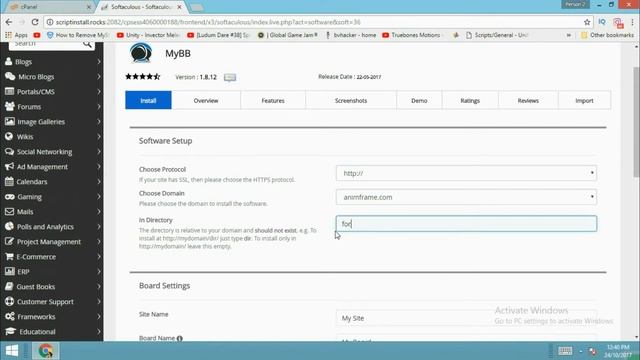
Task: Switch to the Demo tab
Action: point(419,100)
